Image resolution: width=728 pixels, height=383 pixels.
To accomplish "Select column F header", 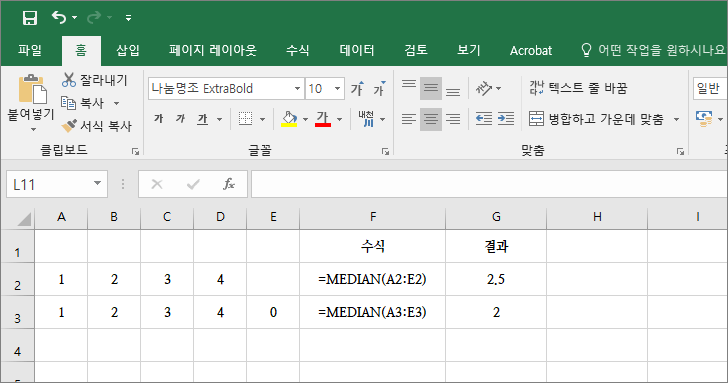I will [x=372, y=217].
